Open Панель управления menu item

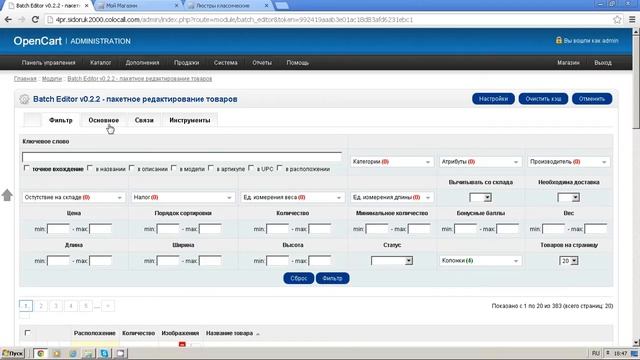tap(49, 62)
